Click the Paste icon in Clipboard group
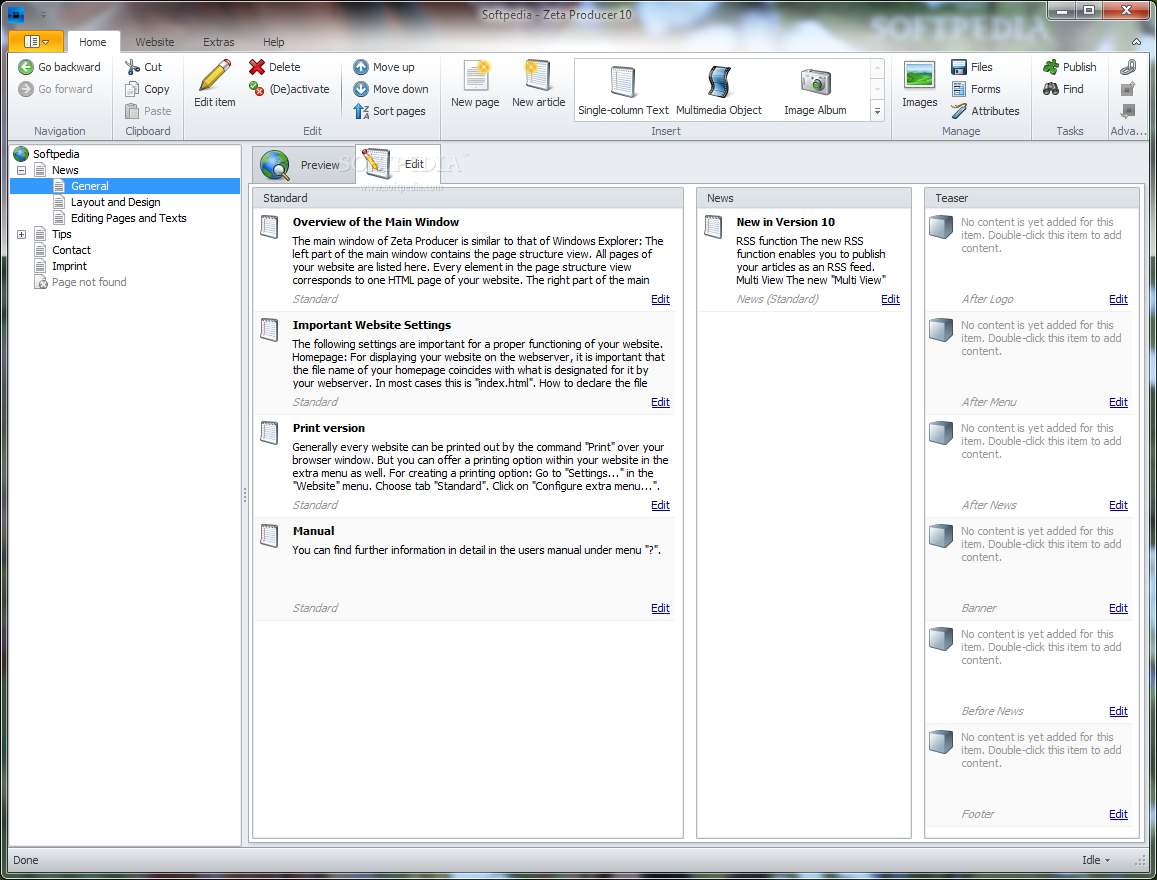This screenshot has width=1157, height=880. pos(132,111)
